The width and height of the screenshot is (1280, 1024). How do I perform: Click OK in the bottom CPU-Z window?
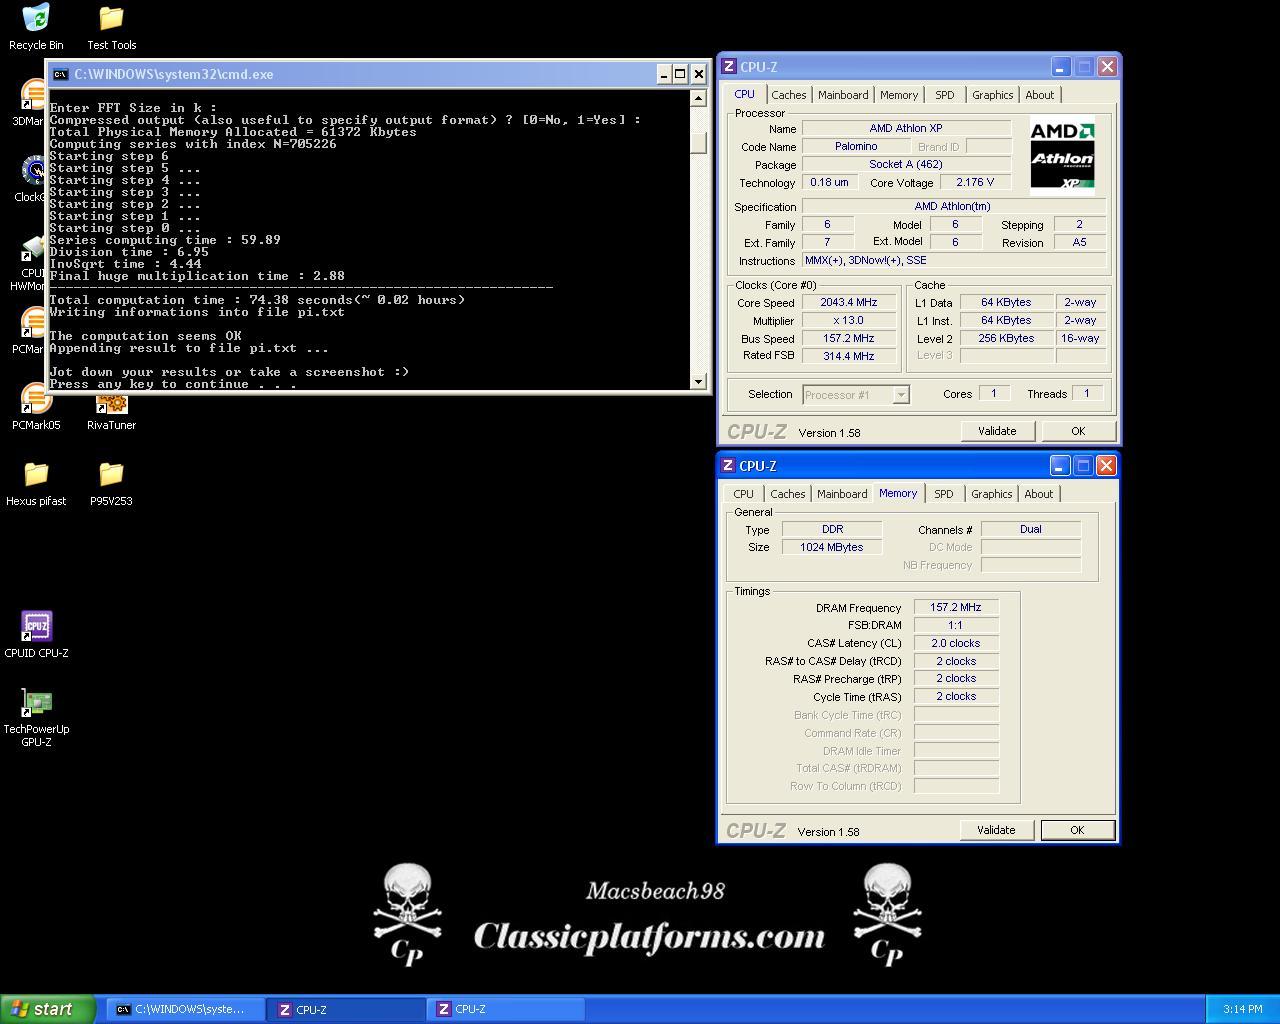click(1077, 830)
